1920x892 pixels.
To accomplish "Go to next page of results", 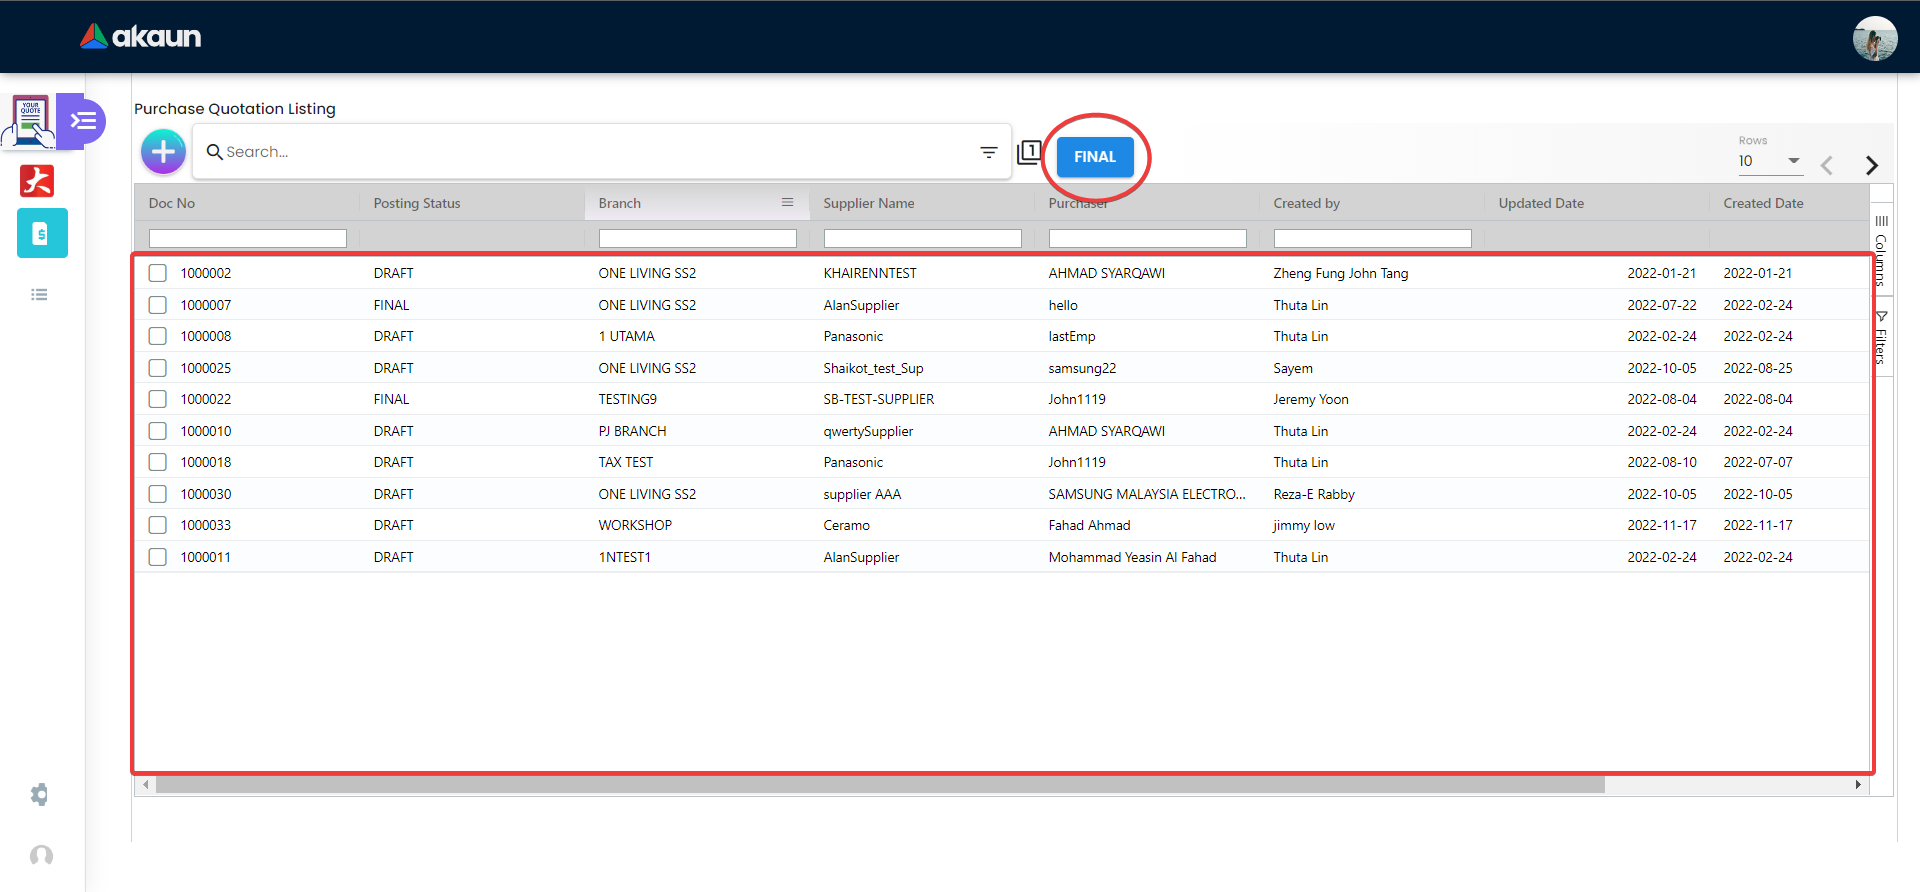I will [1871, 165].
